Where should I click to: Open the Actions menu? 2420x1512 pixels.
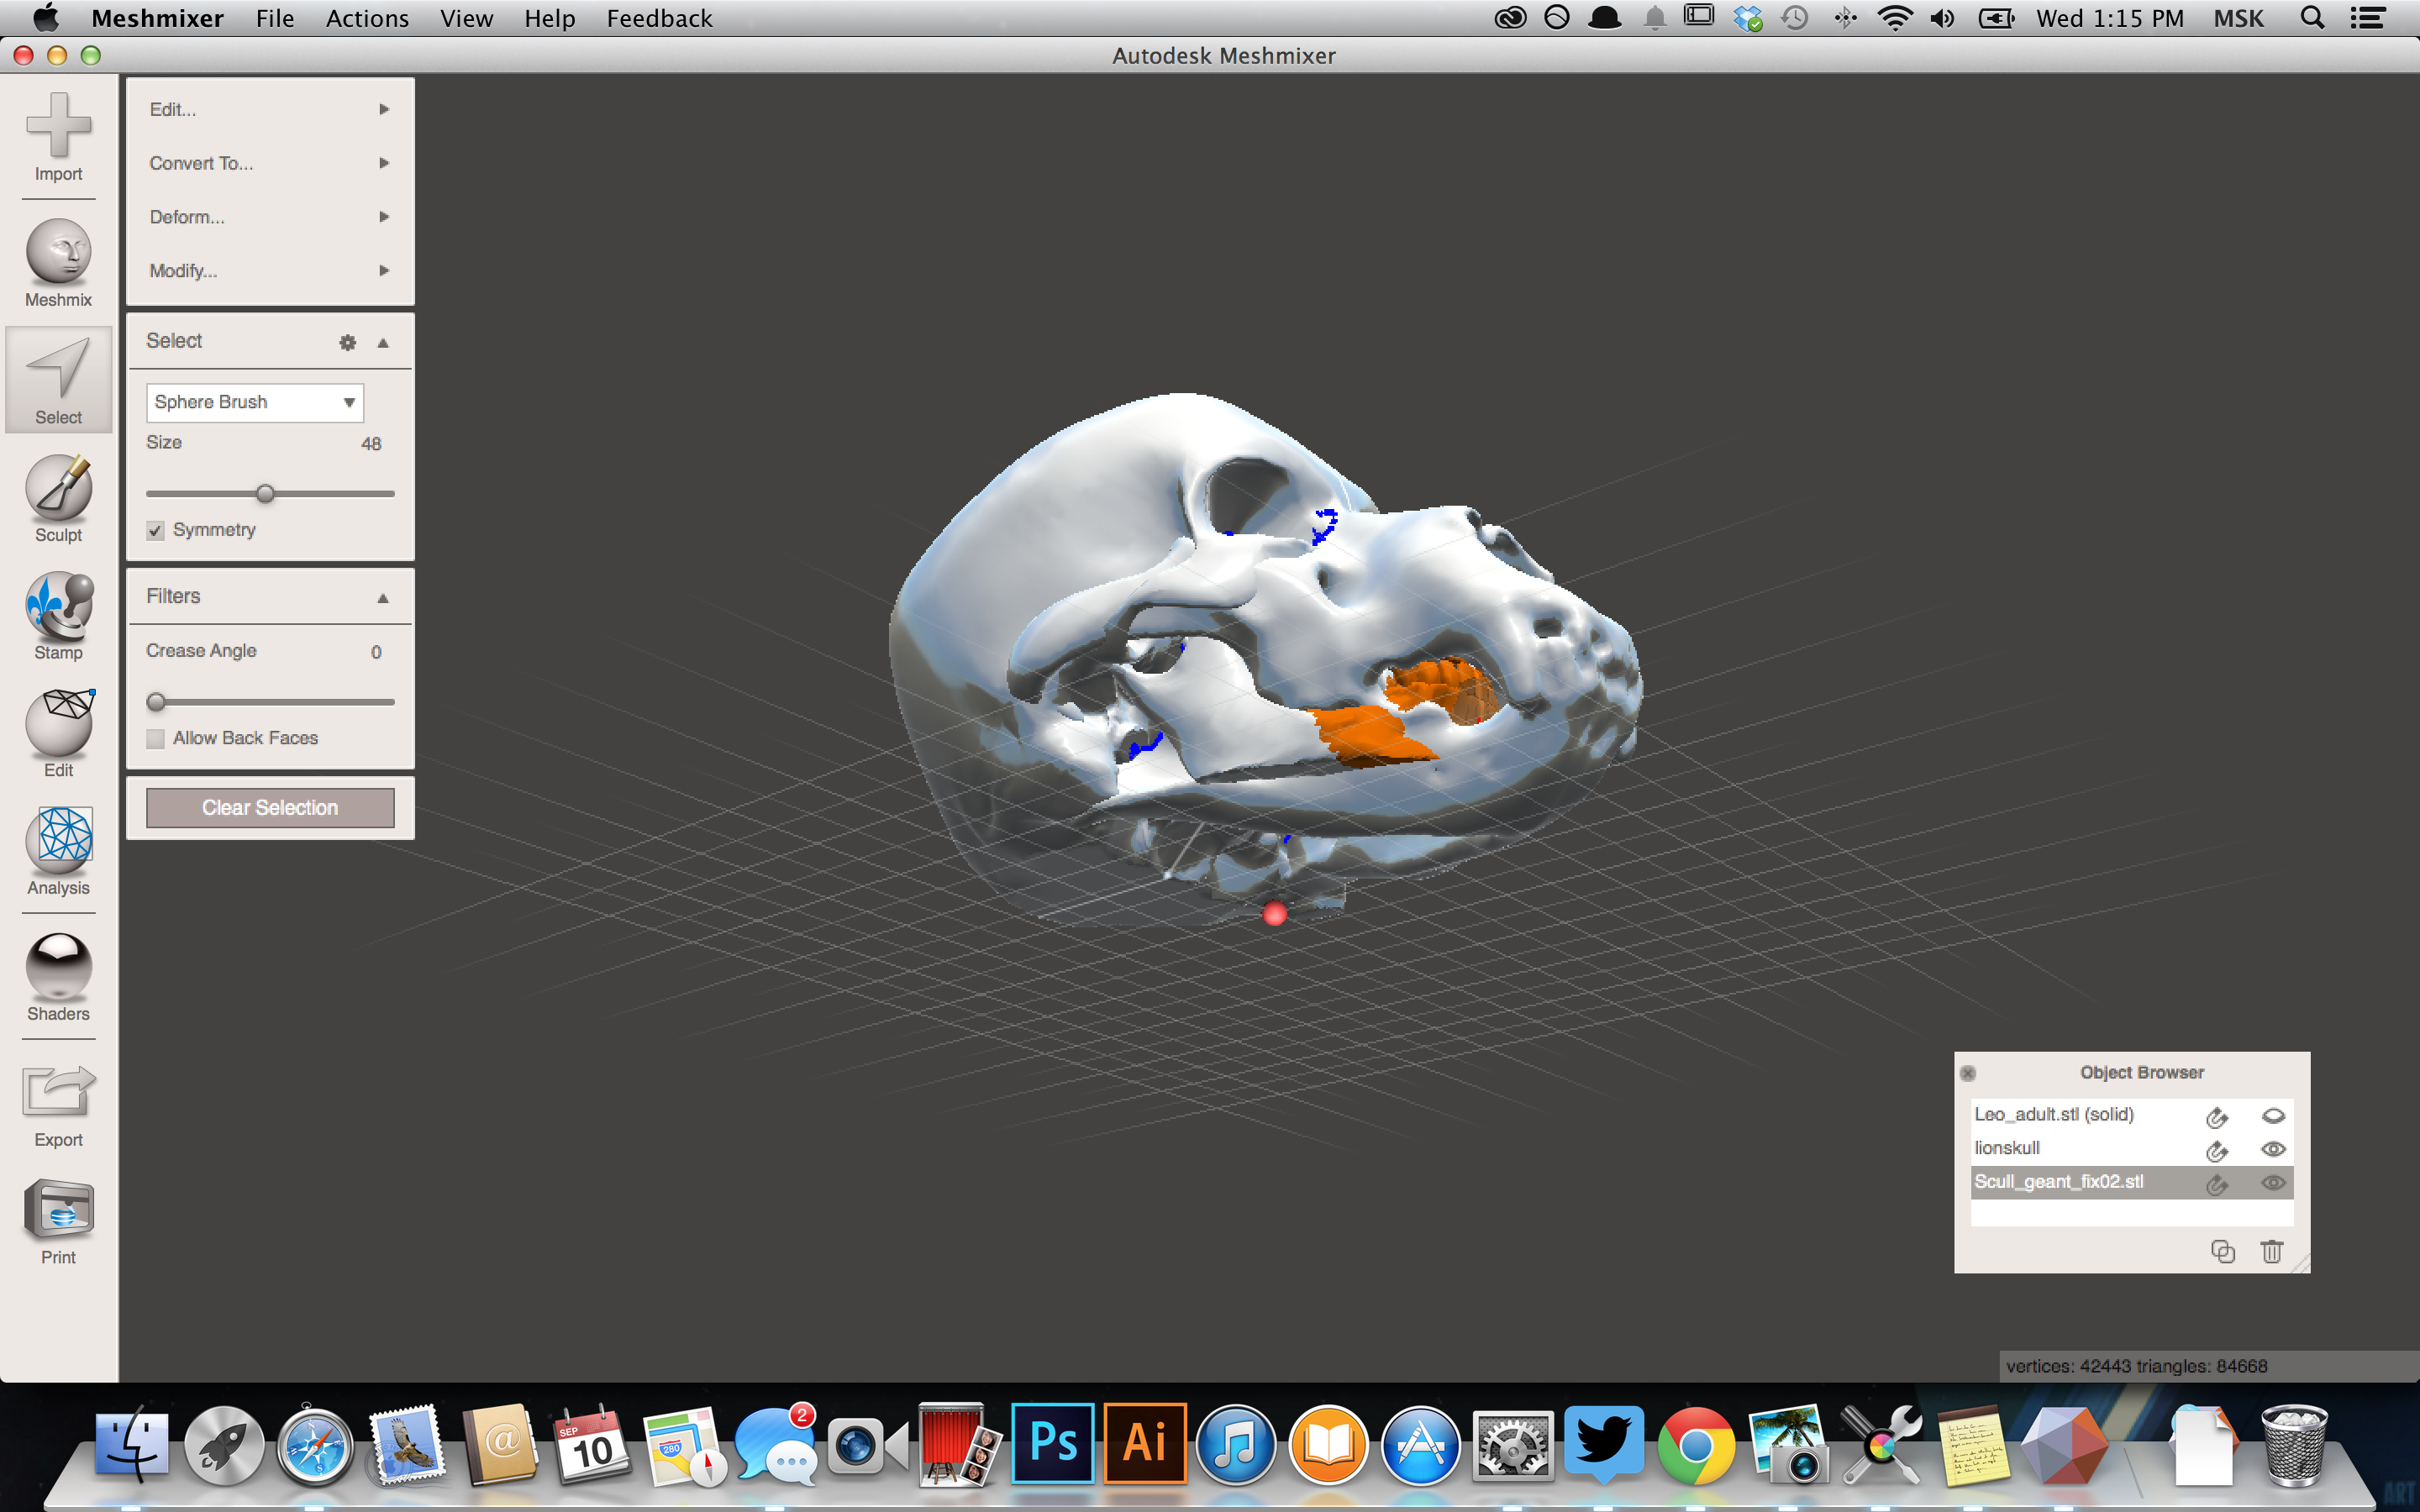(x=367, y=18)
